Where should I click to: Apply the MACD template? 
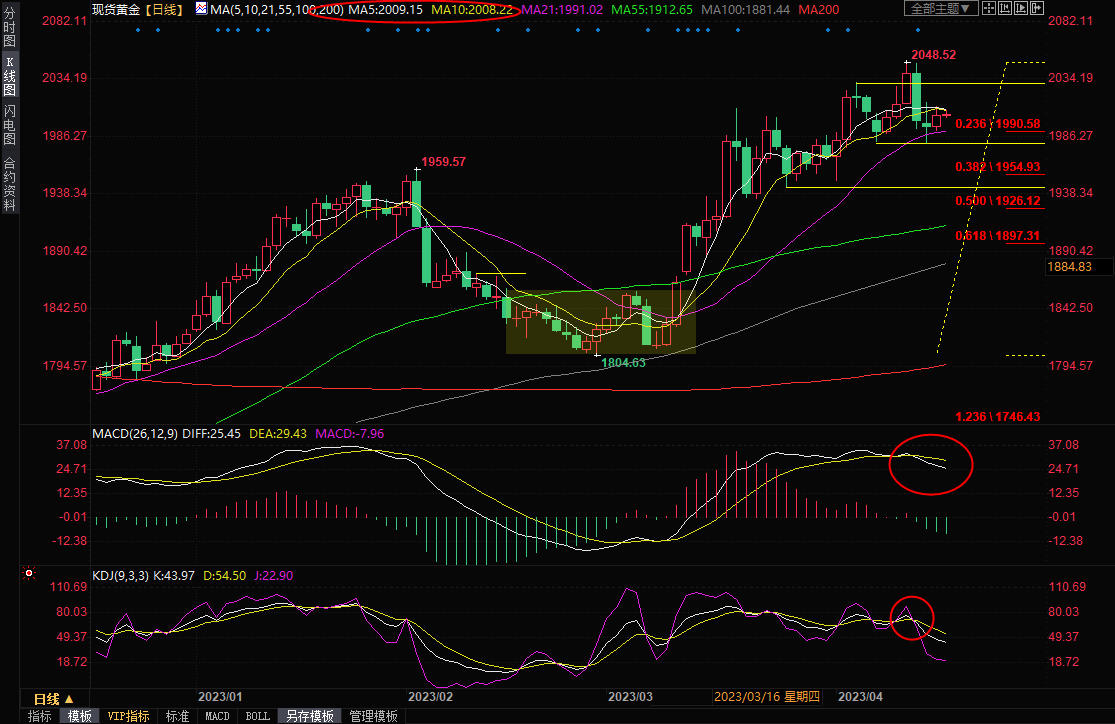[x=217, y=716]
